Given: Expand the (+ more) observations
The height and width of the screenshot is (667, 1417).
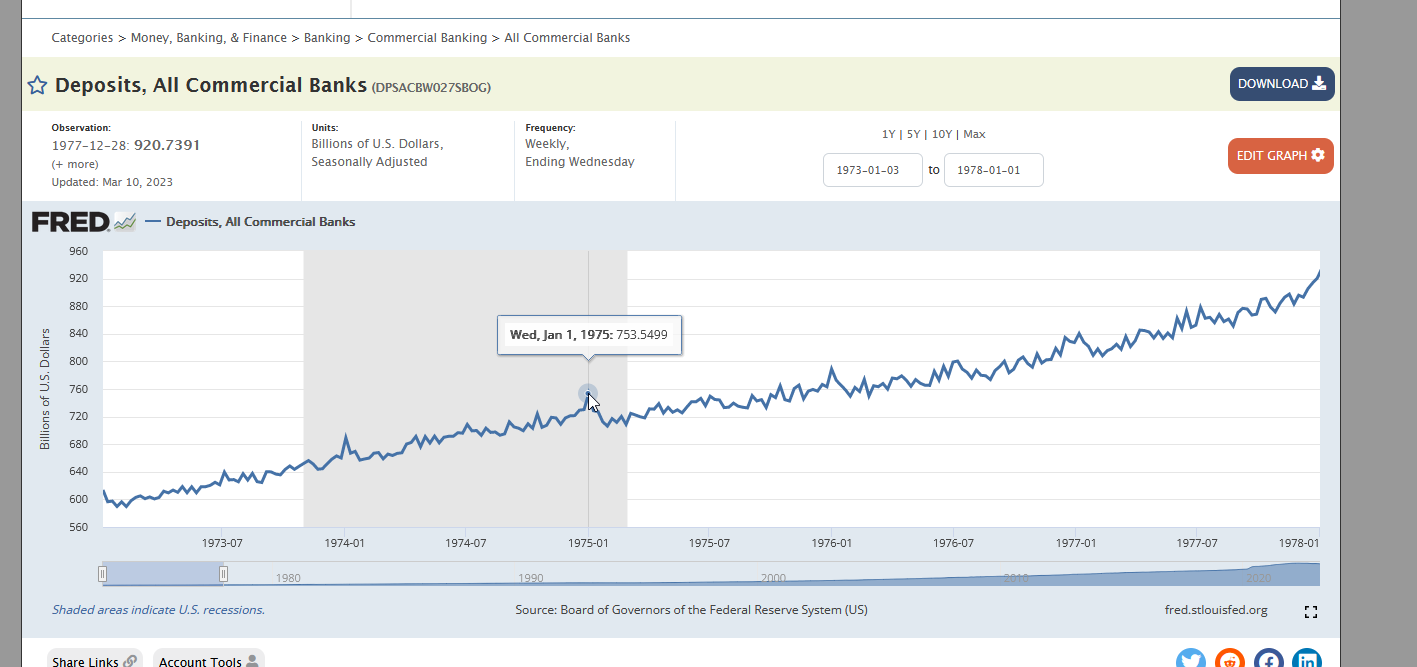Looking at the screenshot, I should coord(75,164).
